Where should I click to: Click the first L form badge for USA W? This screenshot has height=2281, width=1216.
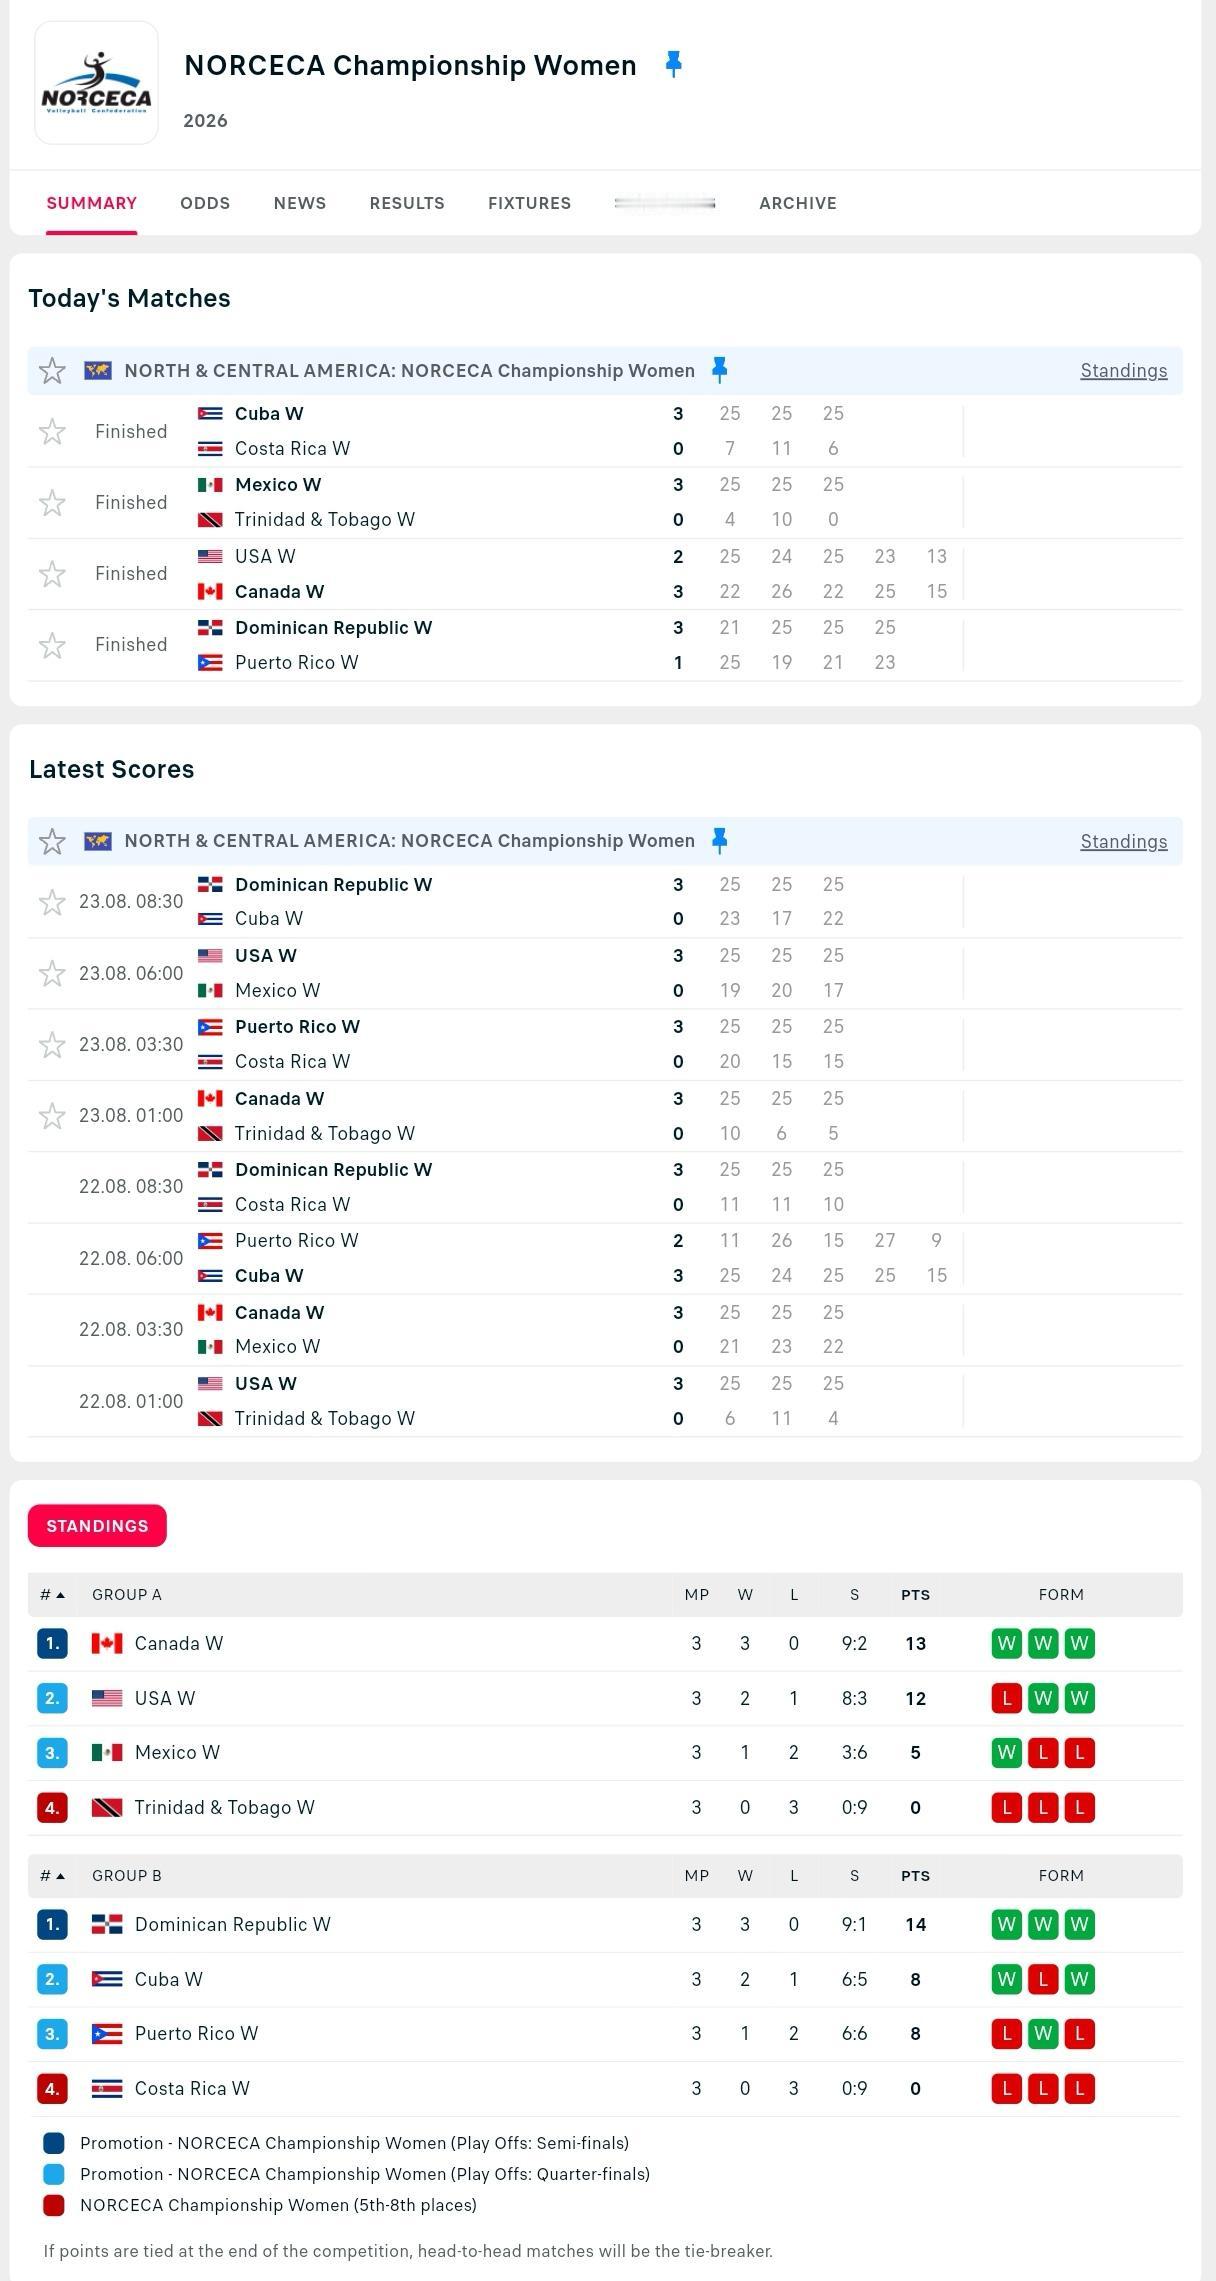click(x=1007, y=1698)
